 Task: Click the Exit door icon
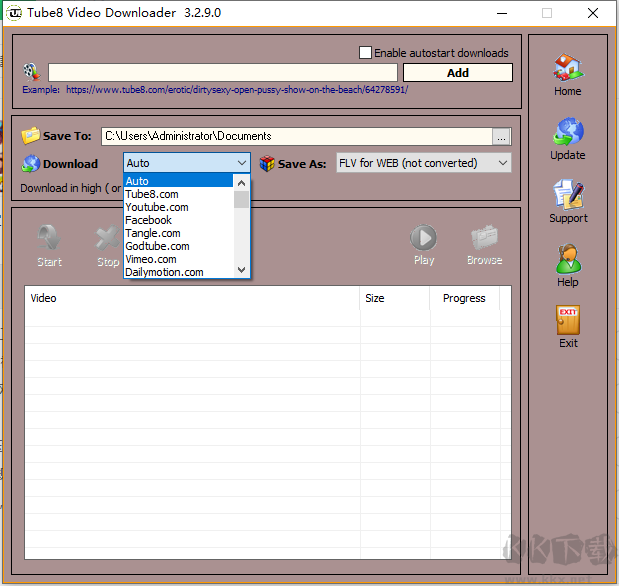click(568, 320)
